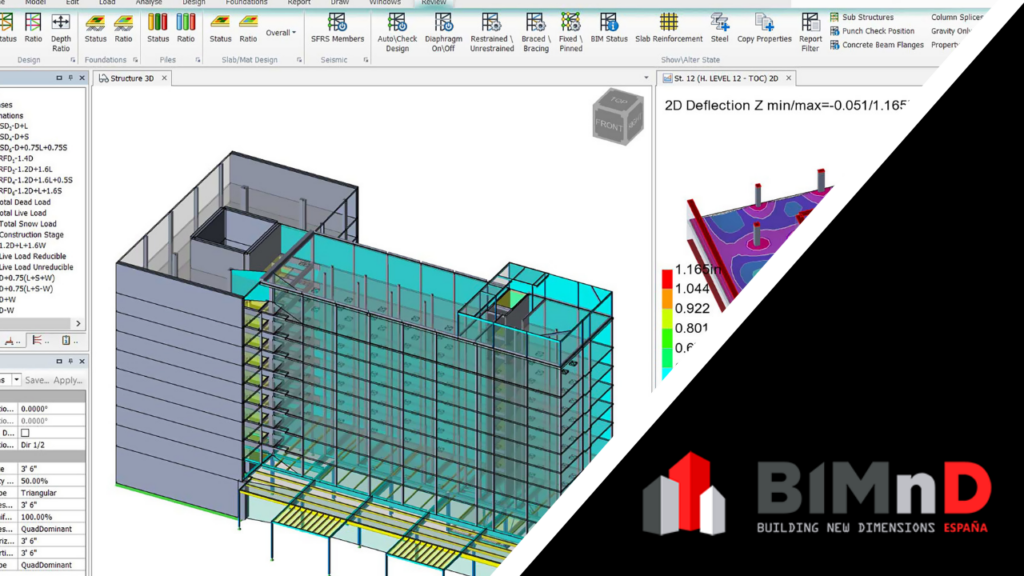
Task: Open the dropdown beside the Save button
Action: point(17,380)
